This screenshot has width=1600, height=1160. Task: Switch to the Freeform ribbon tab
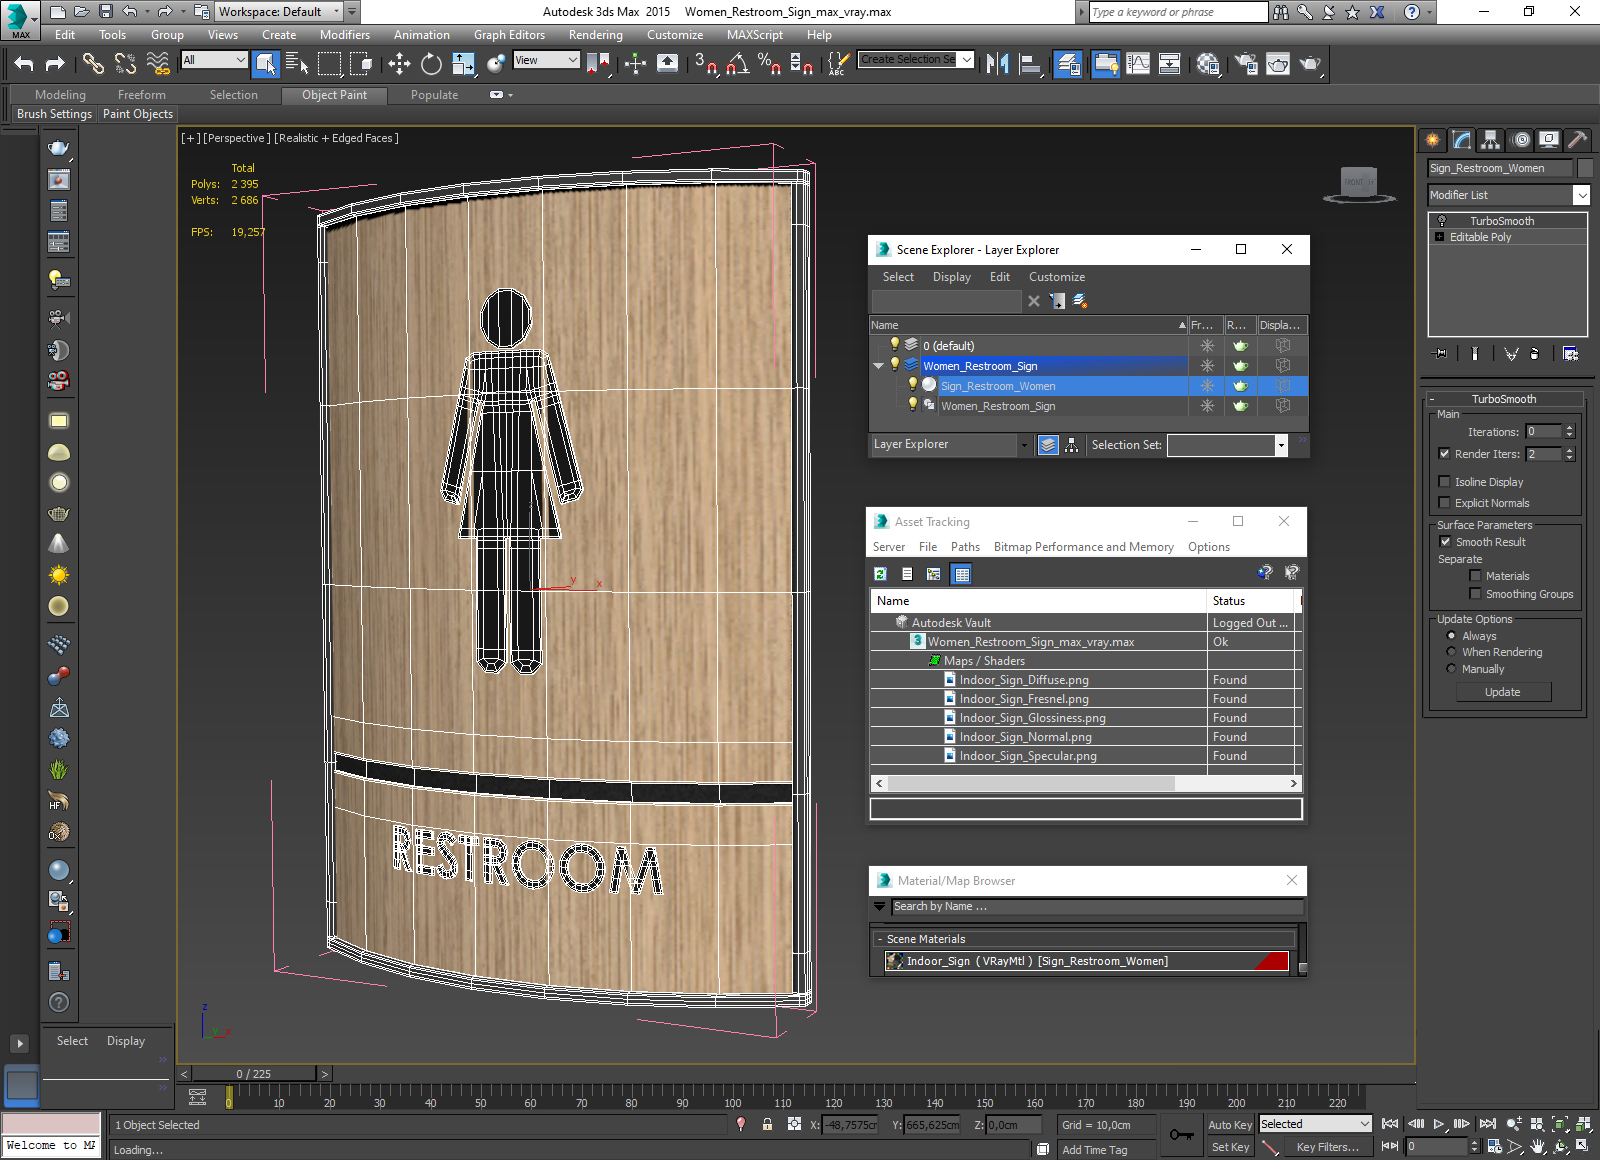click(142, 95)
